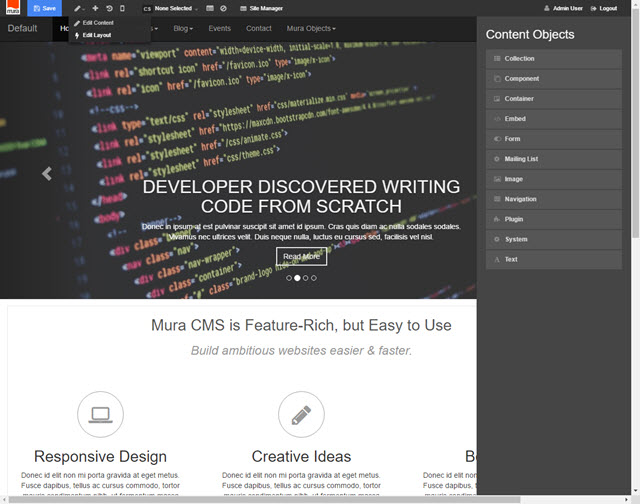Viewport: 640px width, 504px height.
Task: Go to the previous carousel slide
Action: coord(47,174)
